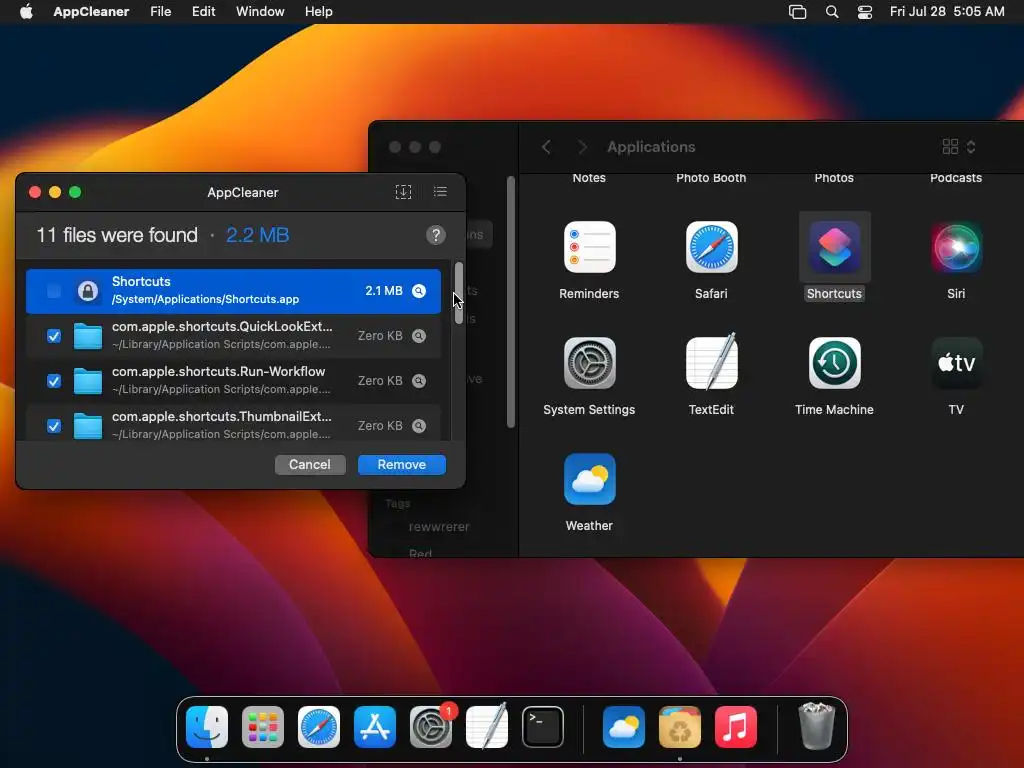1024x768 pixels.
Task: Reveal ThumbnailExt folder via its magnifier icon
Action: coord(419,426)
